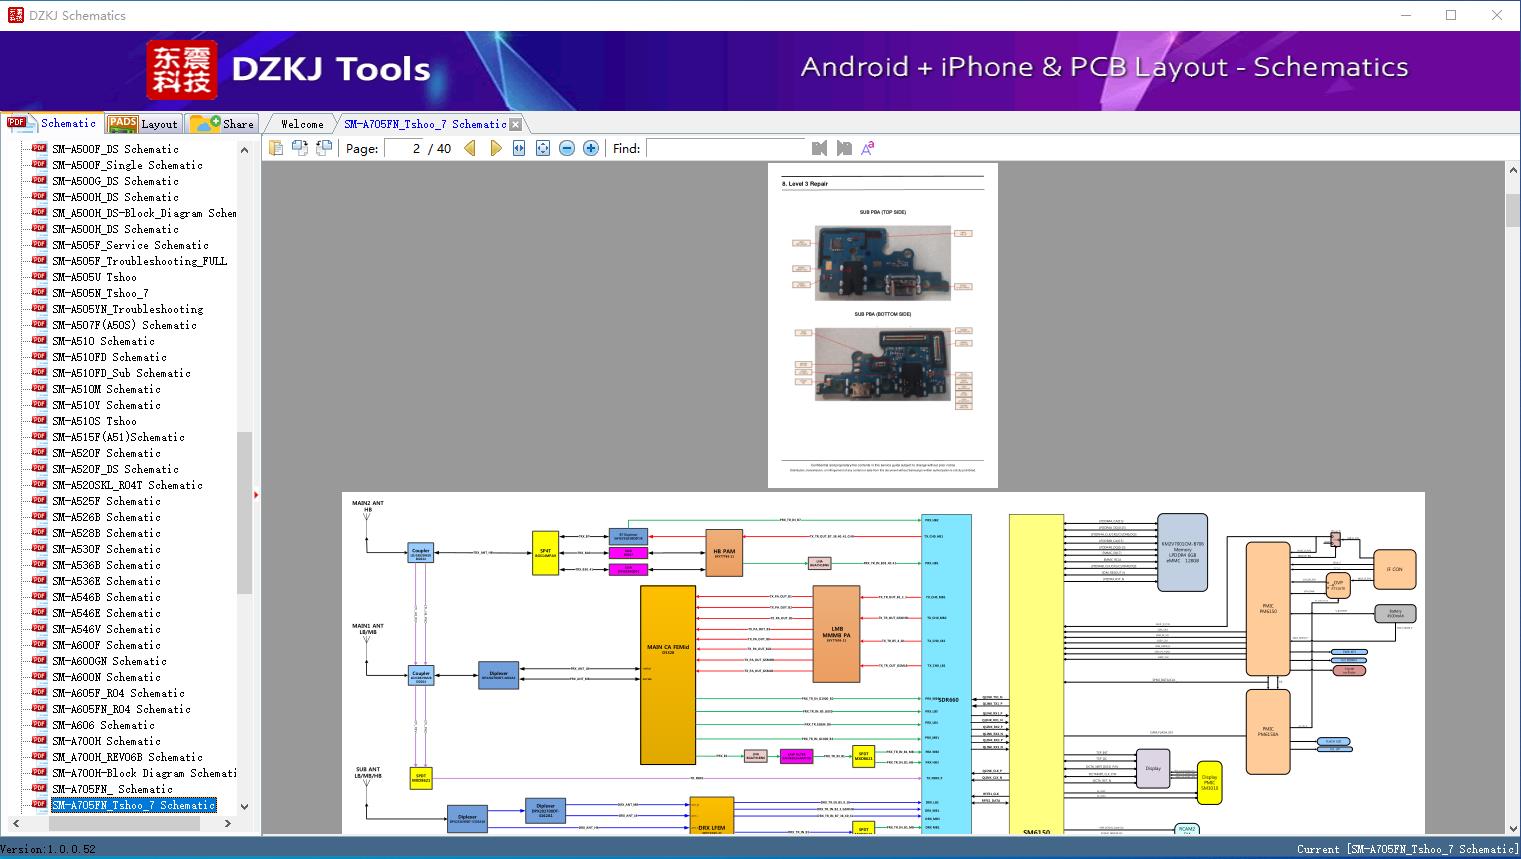Open SM-A700H Schematic
This screenshot has height=859, width=1521.
tap(106, 741)
